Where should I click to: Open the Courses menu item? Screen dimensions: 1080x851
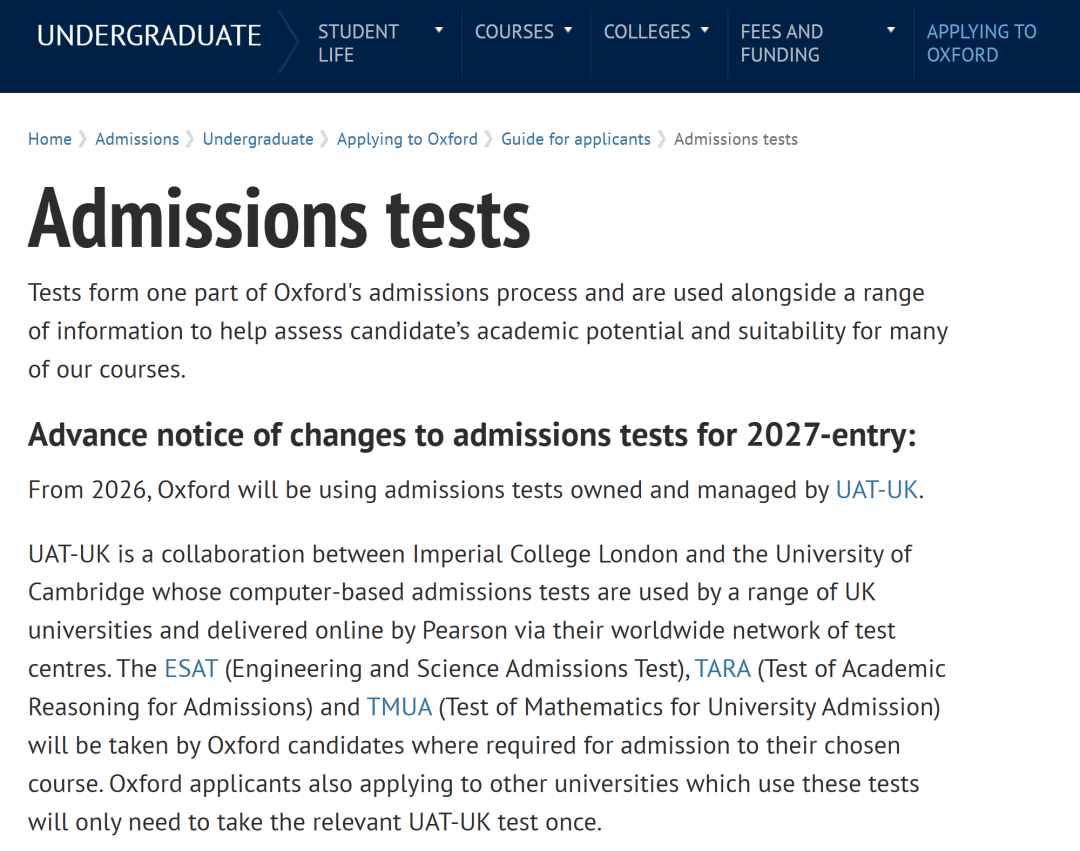[x=514, y=32]
